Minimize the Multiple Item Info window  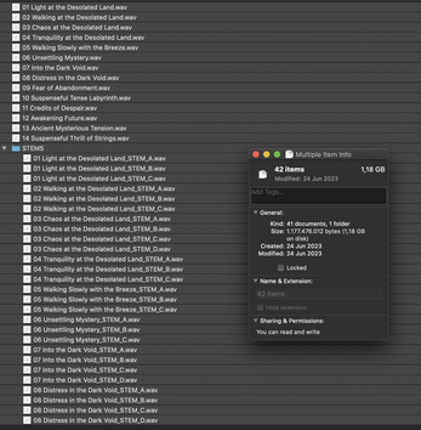point(266,154)
